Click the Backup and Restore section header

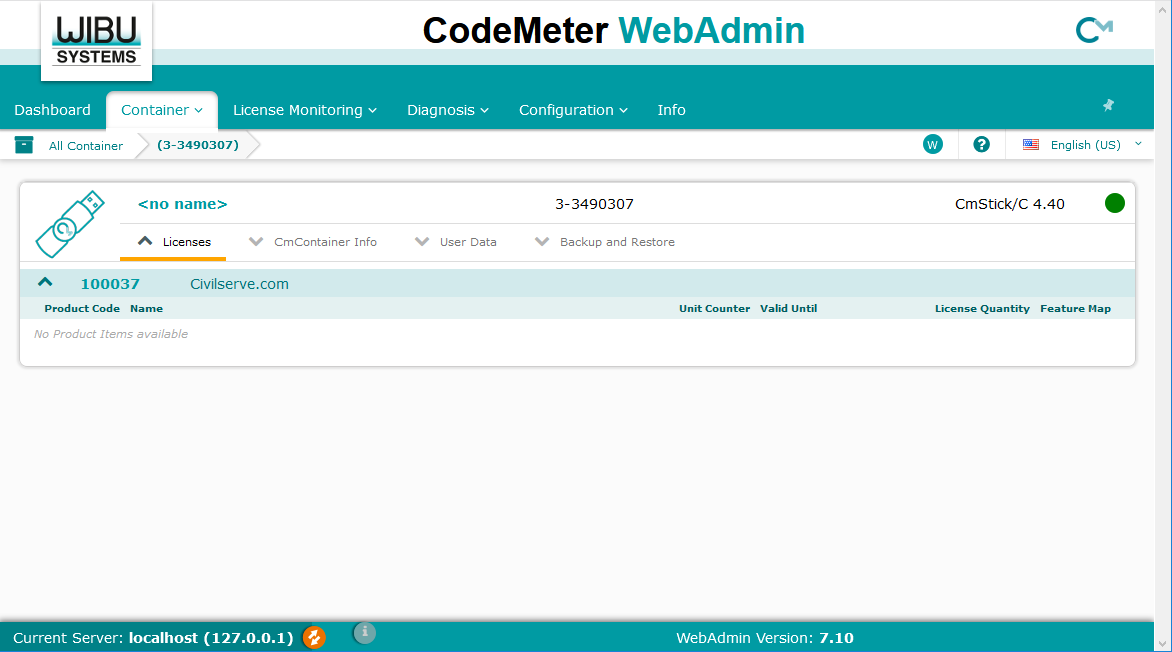(617, 241)
